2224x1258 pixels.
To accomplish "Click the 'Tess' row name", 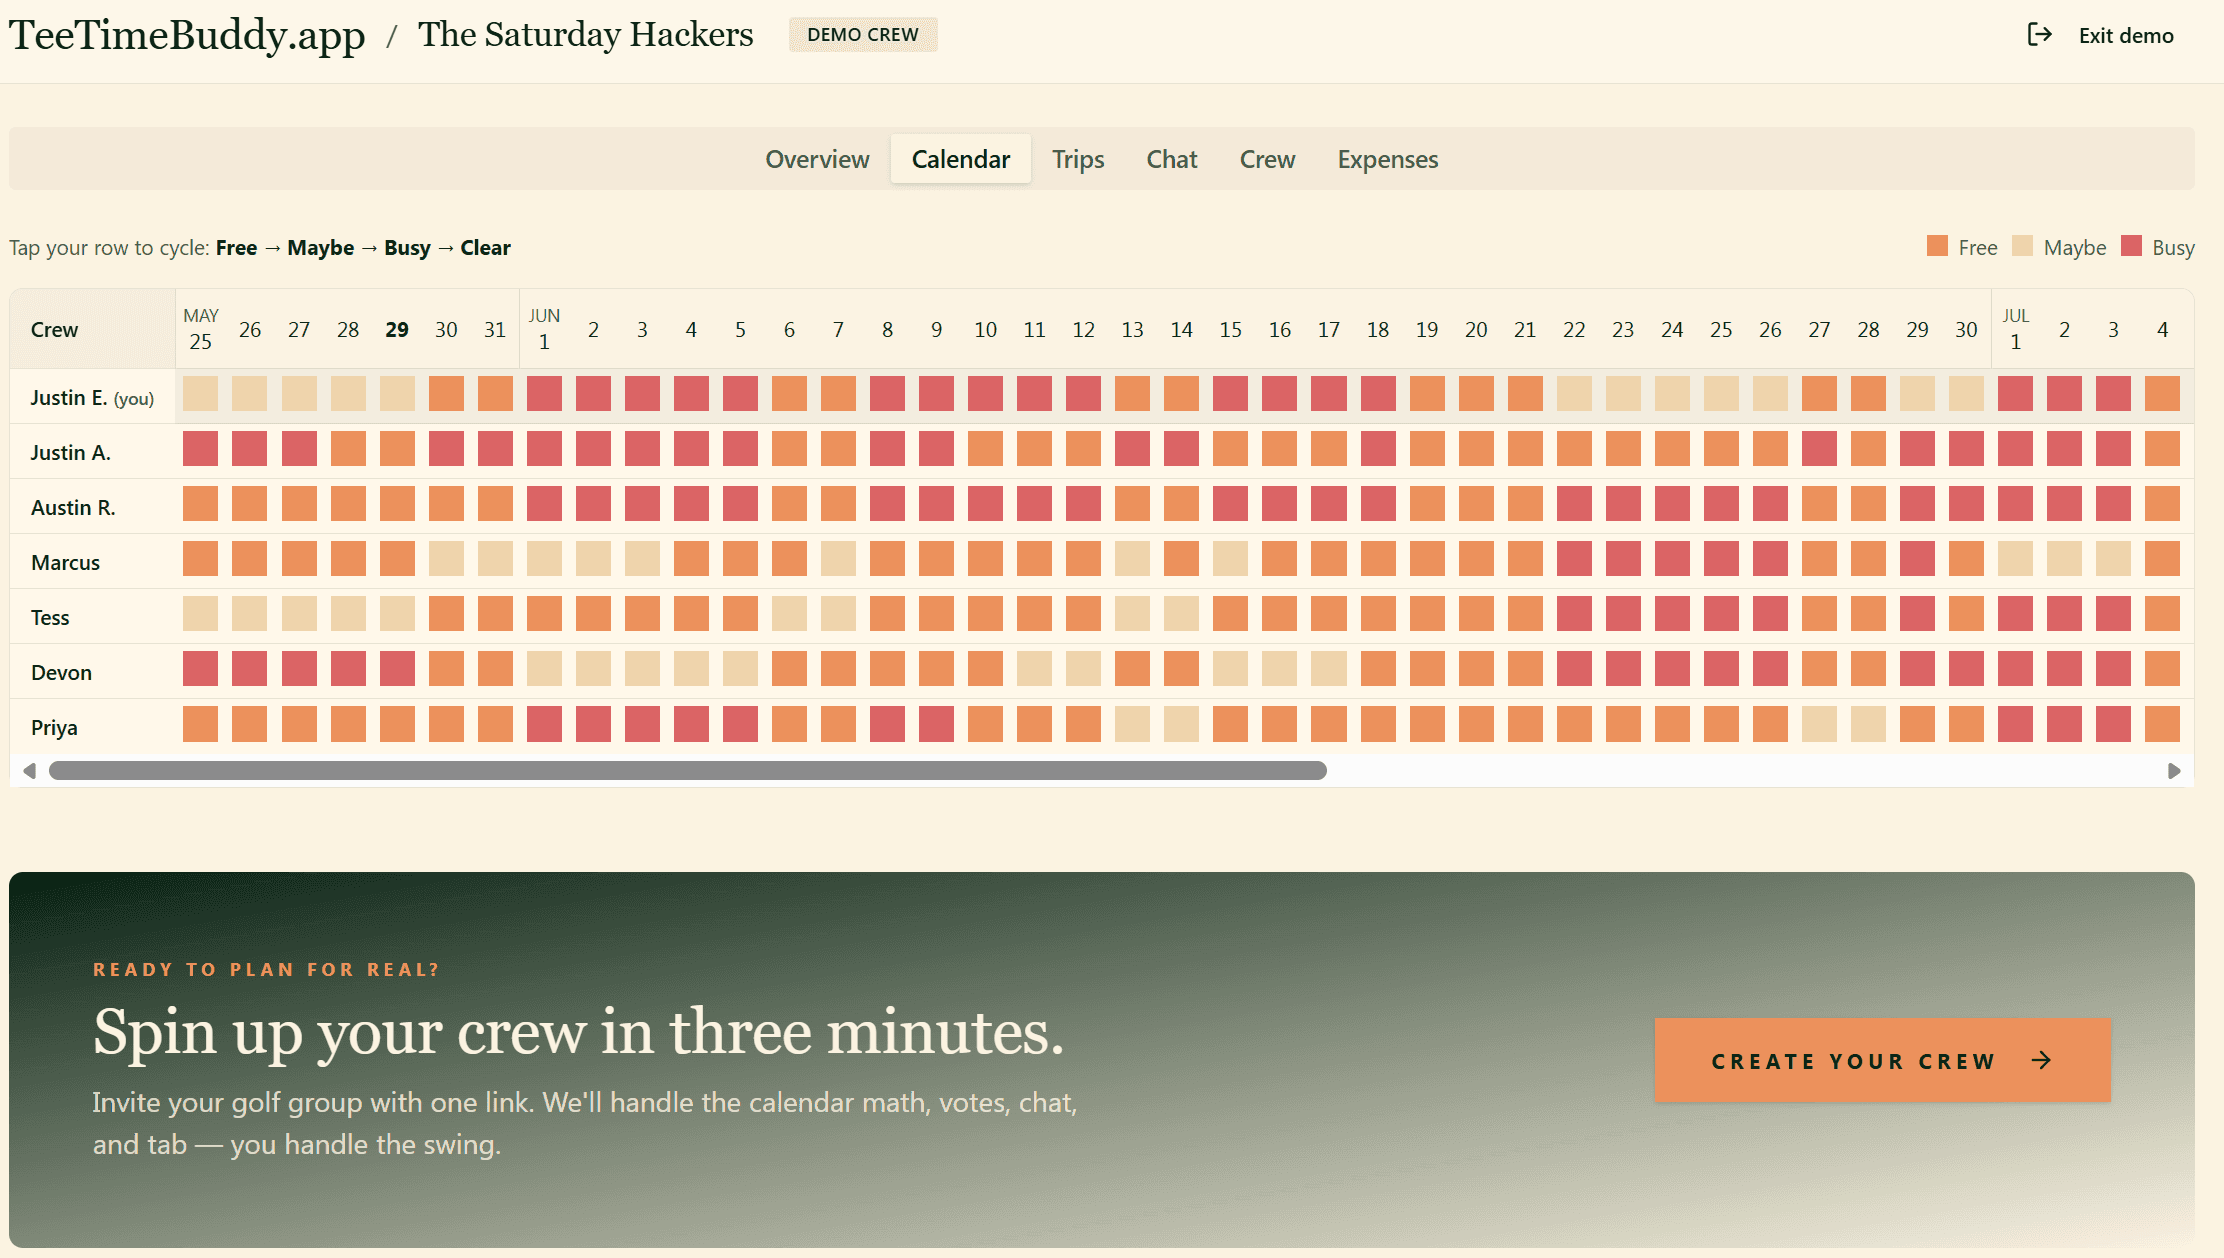I will tap(50, 618).
